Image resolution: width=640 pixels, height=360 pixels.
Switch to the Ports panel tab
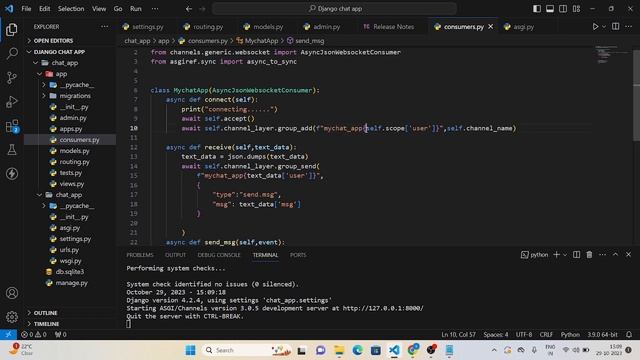pos(298,255)
